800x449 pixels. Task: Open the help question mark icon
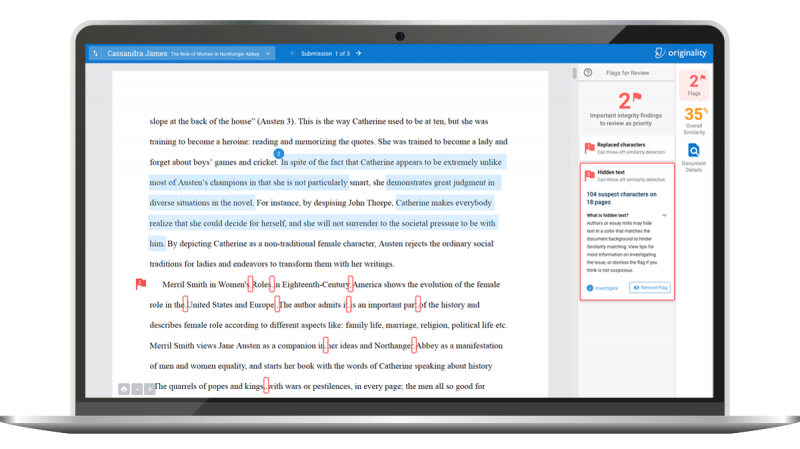point(588,72)
